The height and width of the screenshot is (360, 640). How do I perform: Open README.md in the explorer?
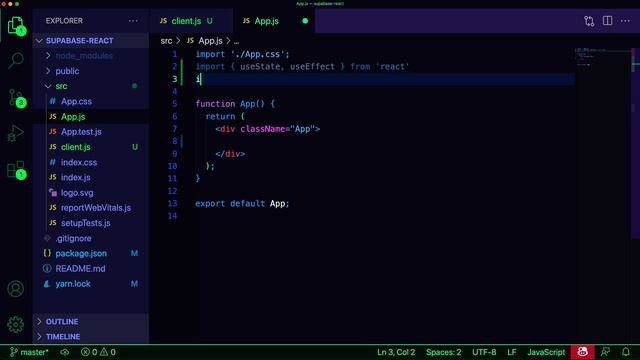pyautogui.click(x=91, y=269)
